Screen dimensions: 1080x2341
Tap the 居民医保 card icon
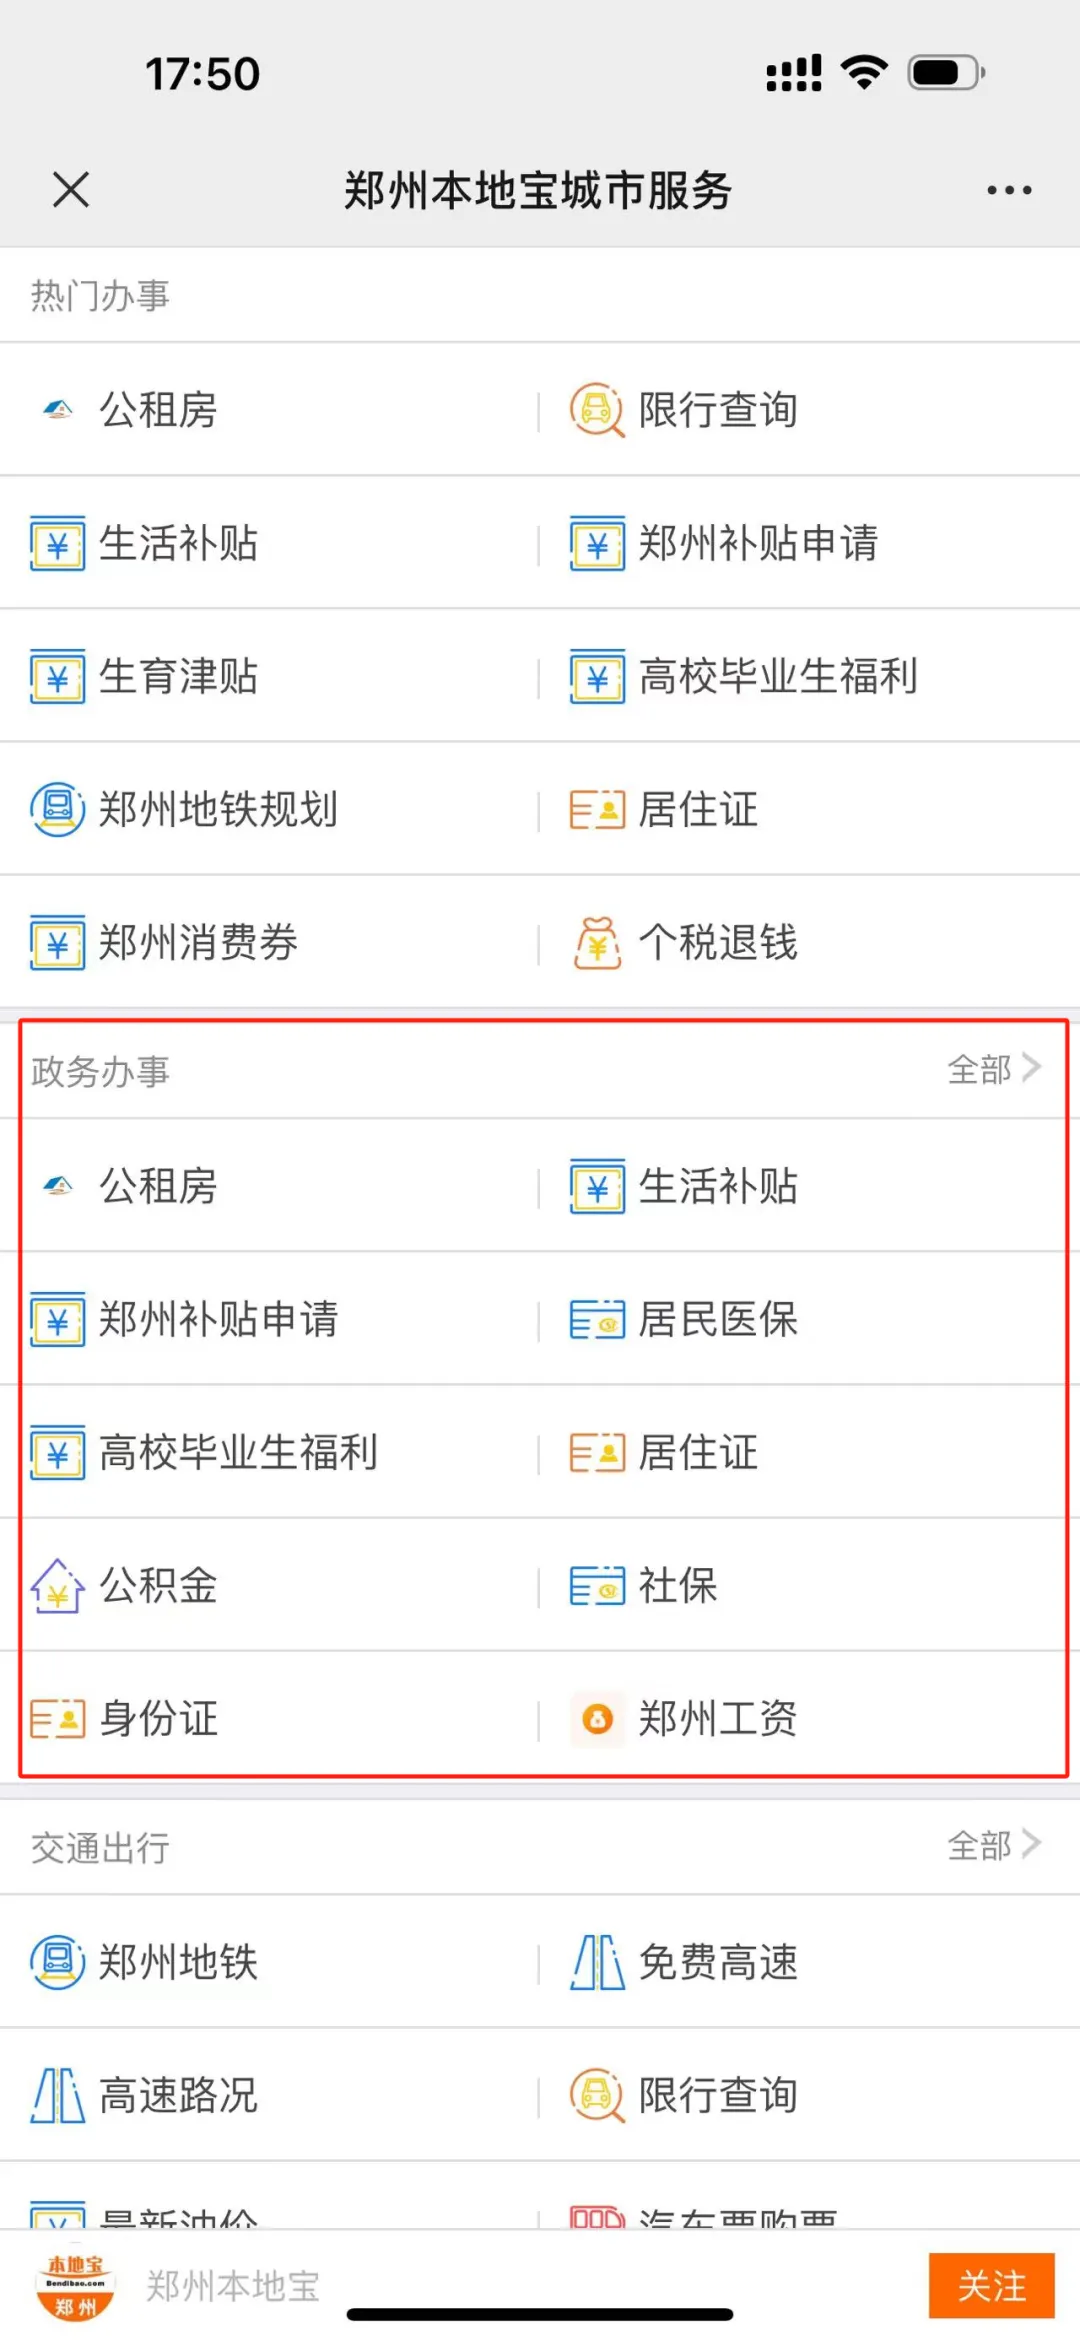coord(597,1320)
